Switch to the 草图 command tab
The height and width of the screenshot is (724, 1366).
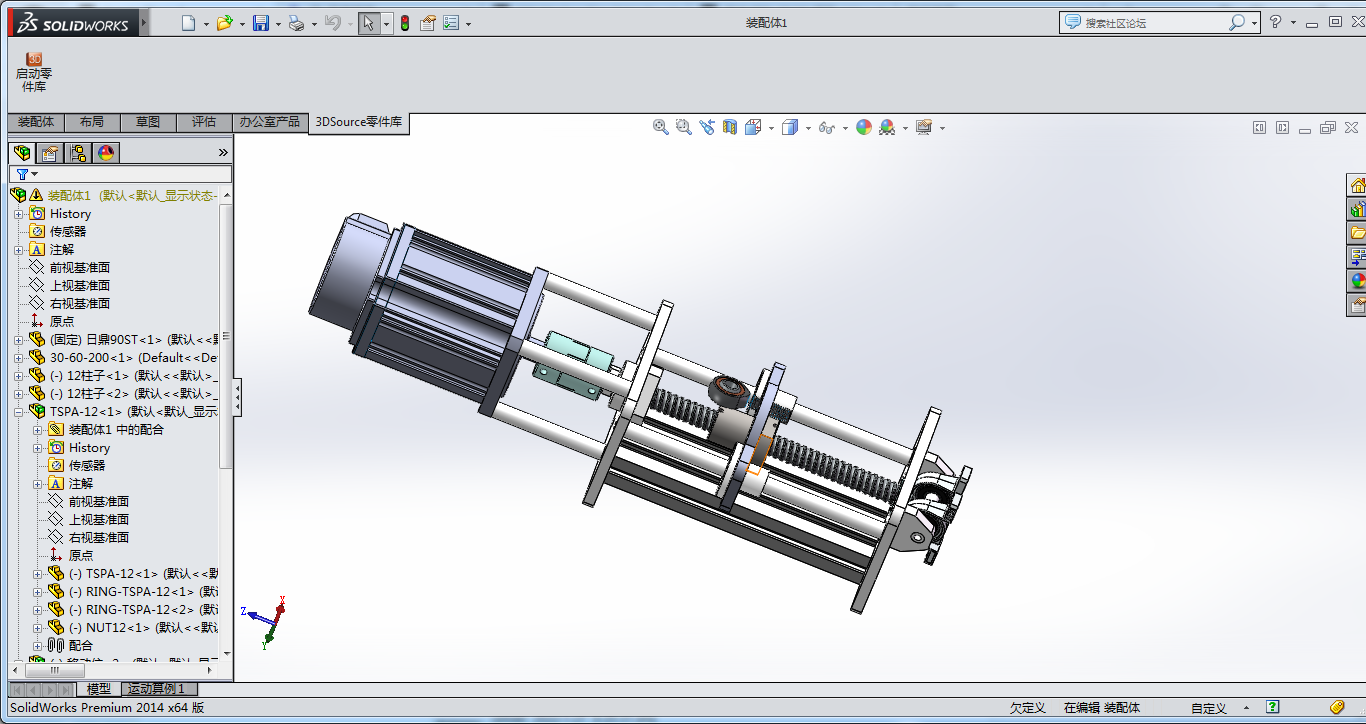click(147, 122)
